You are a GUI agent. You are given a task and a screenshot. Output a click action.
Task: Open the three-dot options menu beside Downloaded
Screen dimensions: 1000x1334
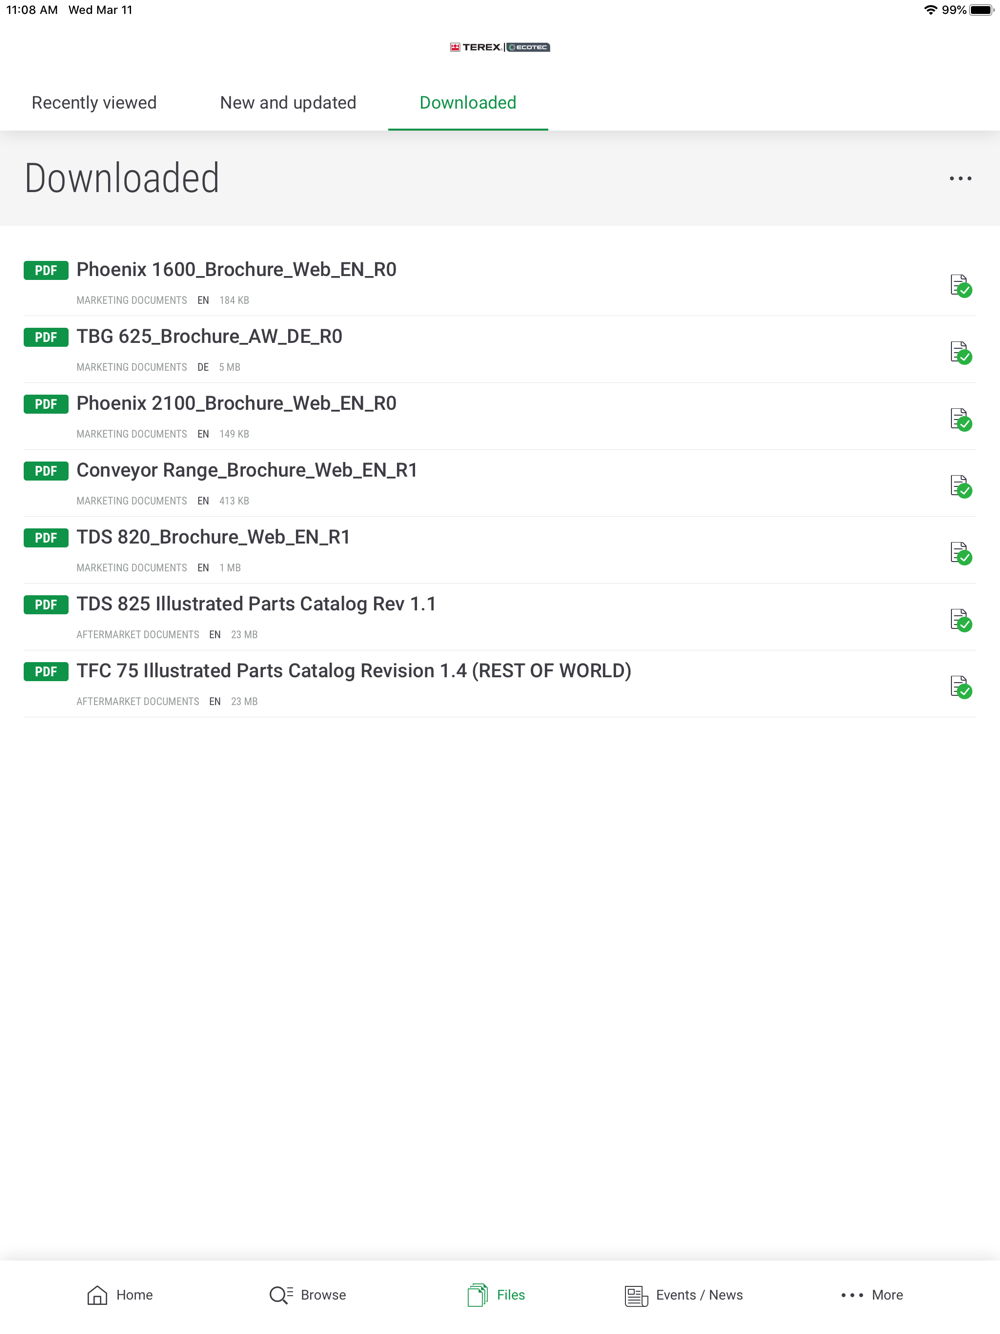960,179
